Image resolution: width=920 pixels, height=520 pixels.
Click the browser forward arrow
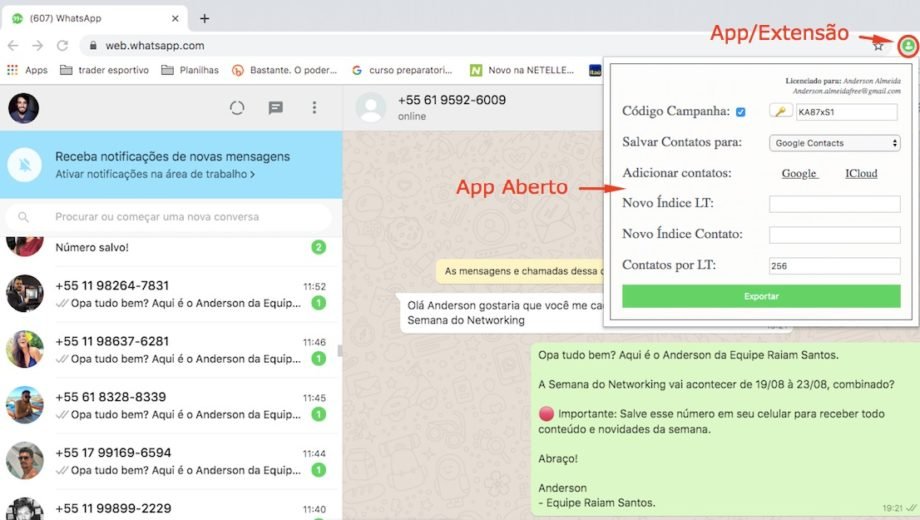click(x=38, y=45)
